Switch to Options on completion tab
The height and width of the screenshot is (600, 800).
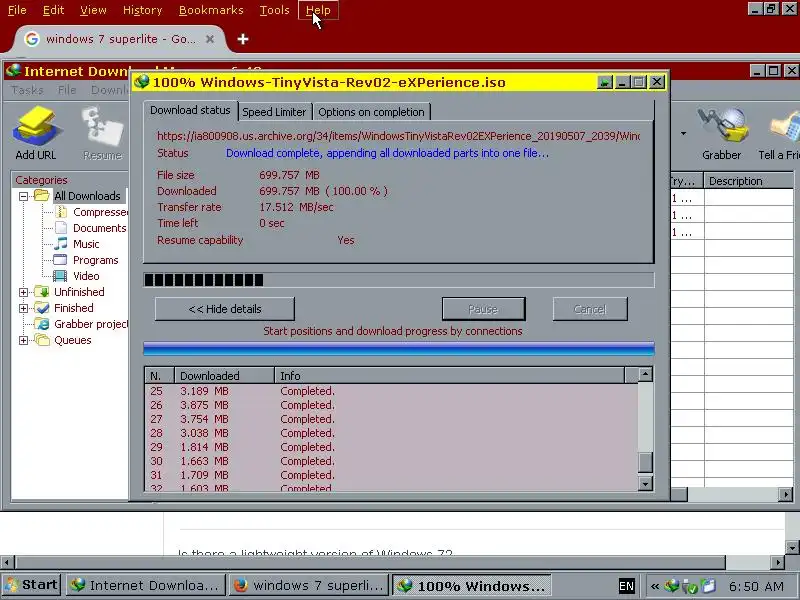(371, 112)
